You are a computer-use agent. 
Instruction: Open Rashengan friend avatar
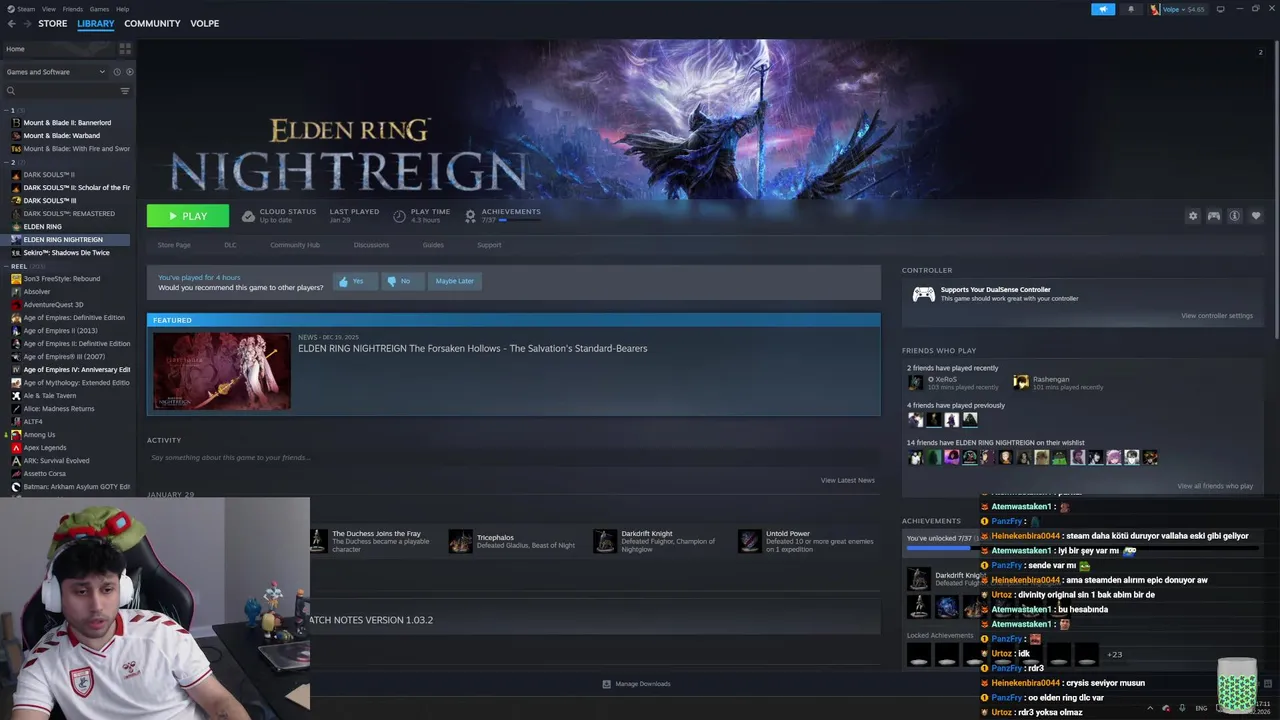[x=1020, y=382]
